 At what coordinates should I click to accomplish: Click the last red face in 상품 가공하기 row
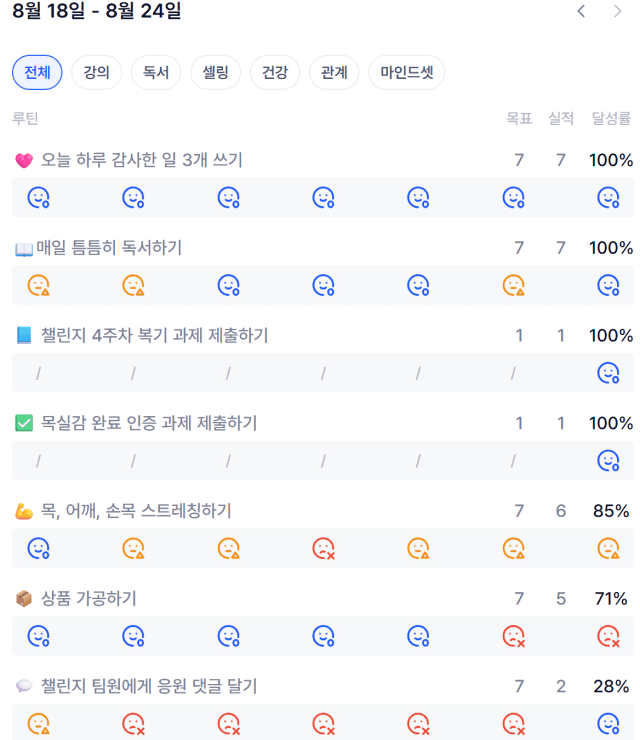[608, 636]
